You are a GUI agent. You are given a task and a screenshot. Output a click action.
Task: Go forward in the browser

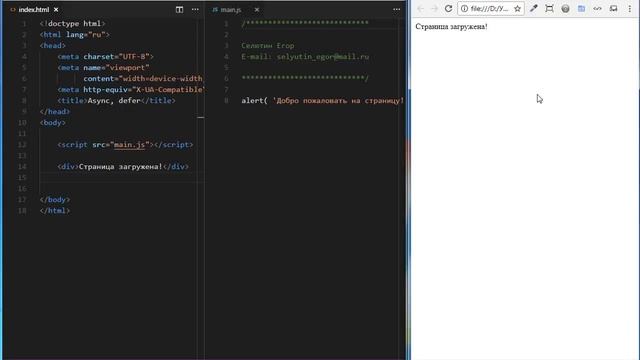tap(434, 9)
